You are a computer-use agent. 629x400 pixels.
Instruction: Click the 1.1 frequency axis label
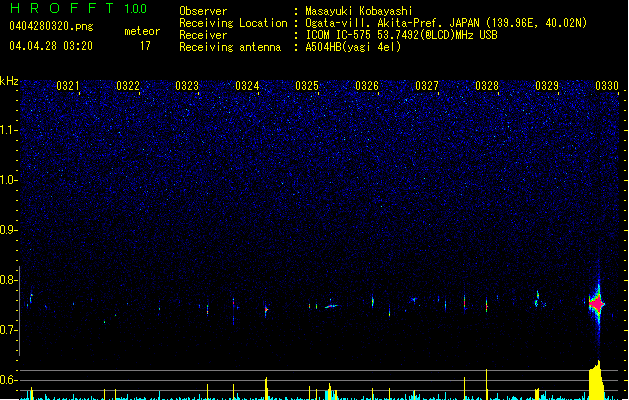tap(8, 130)
